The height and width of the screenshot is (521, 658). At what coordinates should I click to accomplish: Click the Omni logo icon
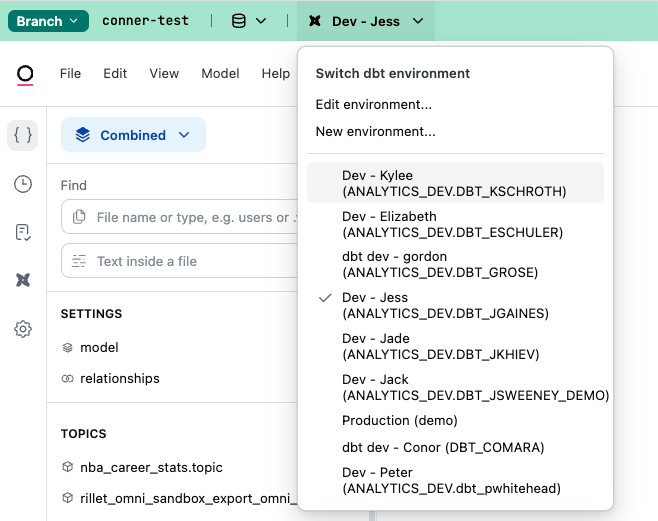(x=25, y=74)
